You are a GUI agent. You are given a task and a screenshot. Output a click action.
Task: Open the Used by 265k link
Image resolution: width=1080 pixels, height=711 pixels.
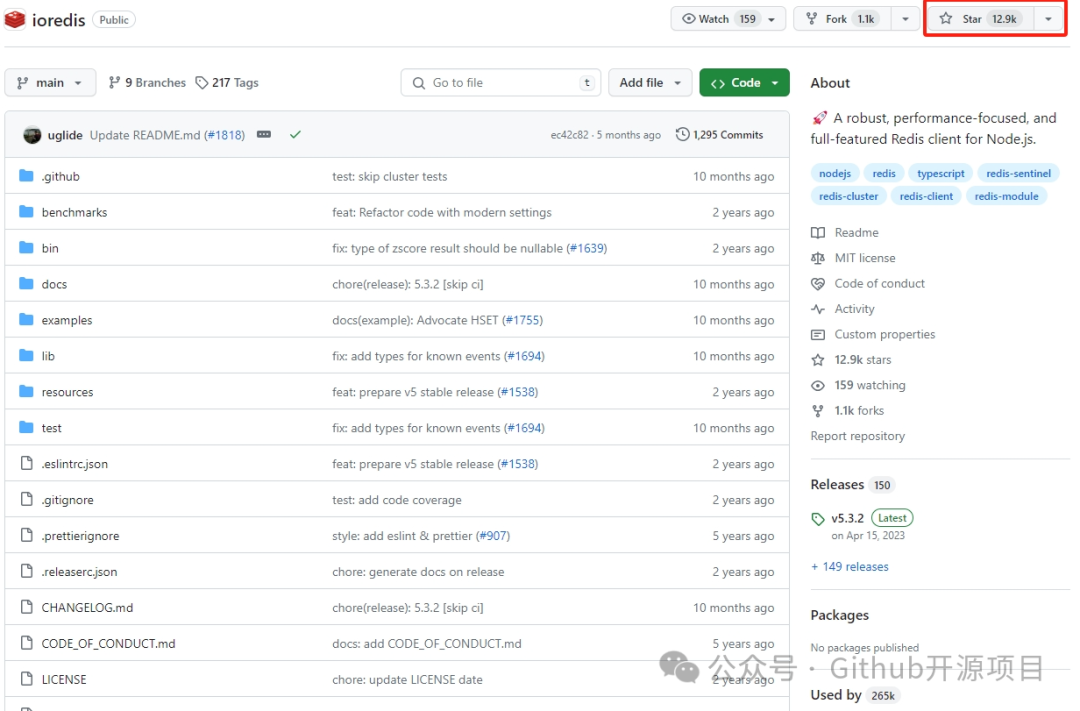[x=854, y=694]
